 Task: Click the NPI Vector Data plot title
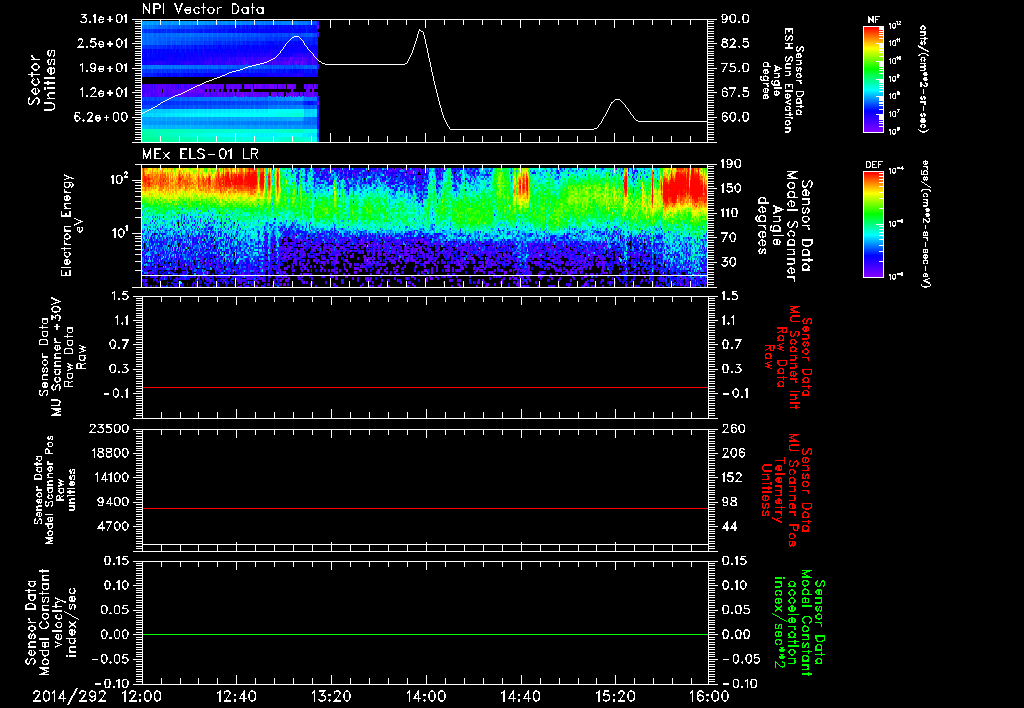(x=203, y=9)
